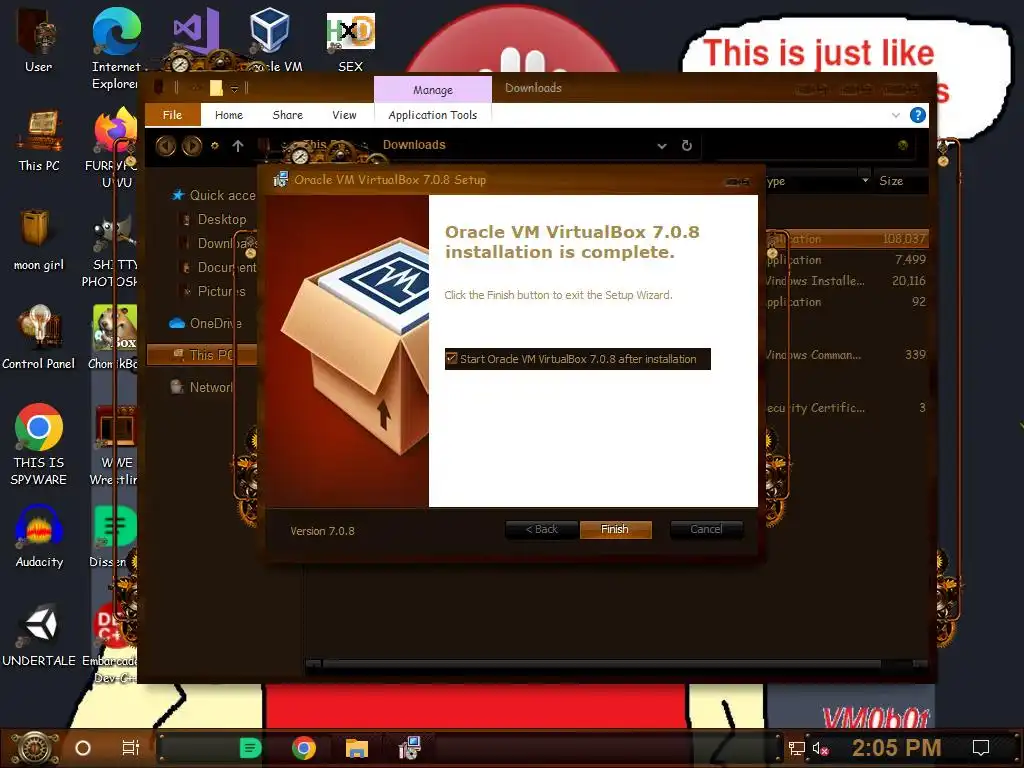Open Explorer help question mark icon
1024x768 pixels.
(918, 115)
